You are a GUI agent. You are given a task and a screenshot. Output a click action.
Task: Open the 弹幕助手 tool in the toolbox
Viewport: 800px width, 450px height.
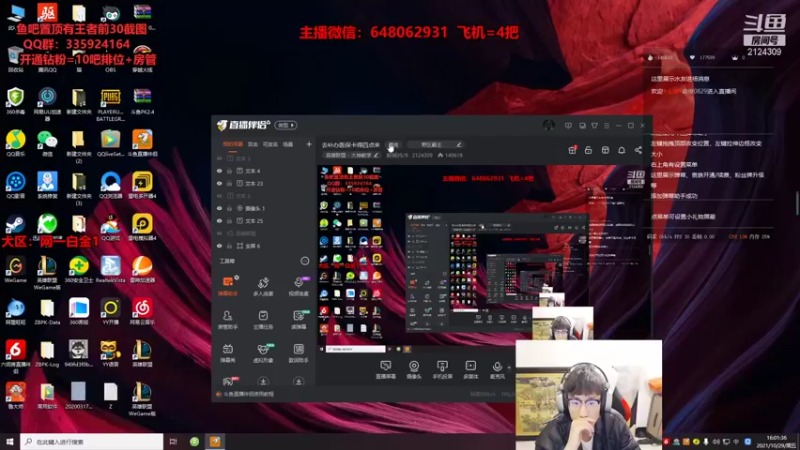click(x=228, y=285)
